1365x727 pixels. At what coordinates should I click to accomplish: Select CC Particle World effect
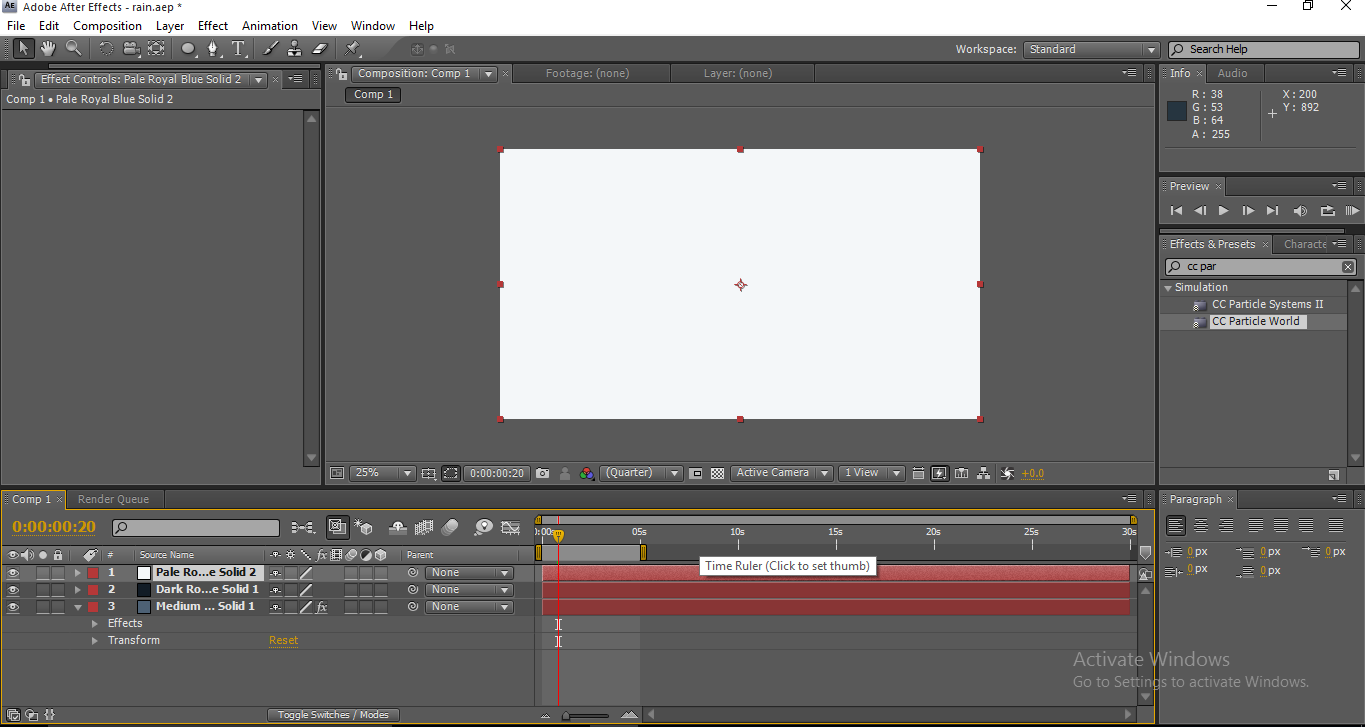1255,322
